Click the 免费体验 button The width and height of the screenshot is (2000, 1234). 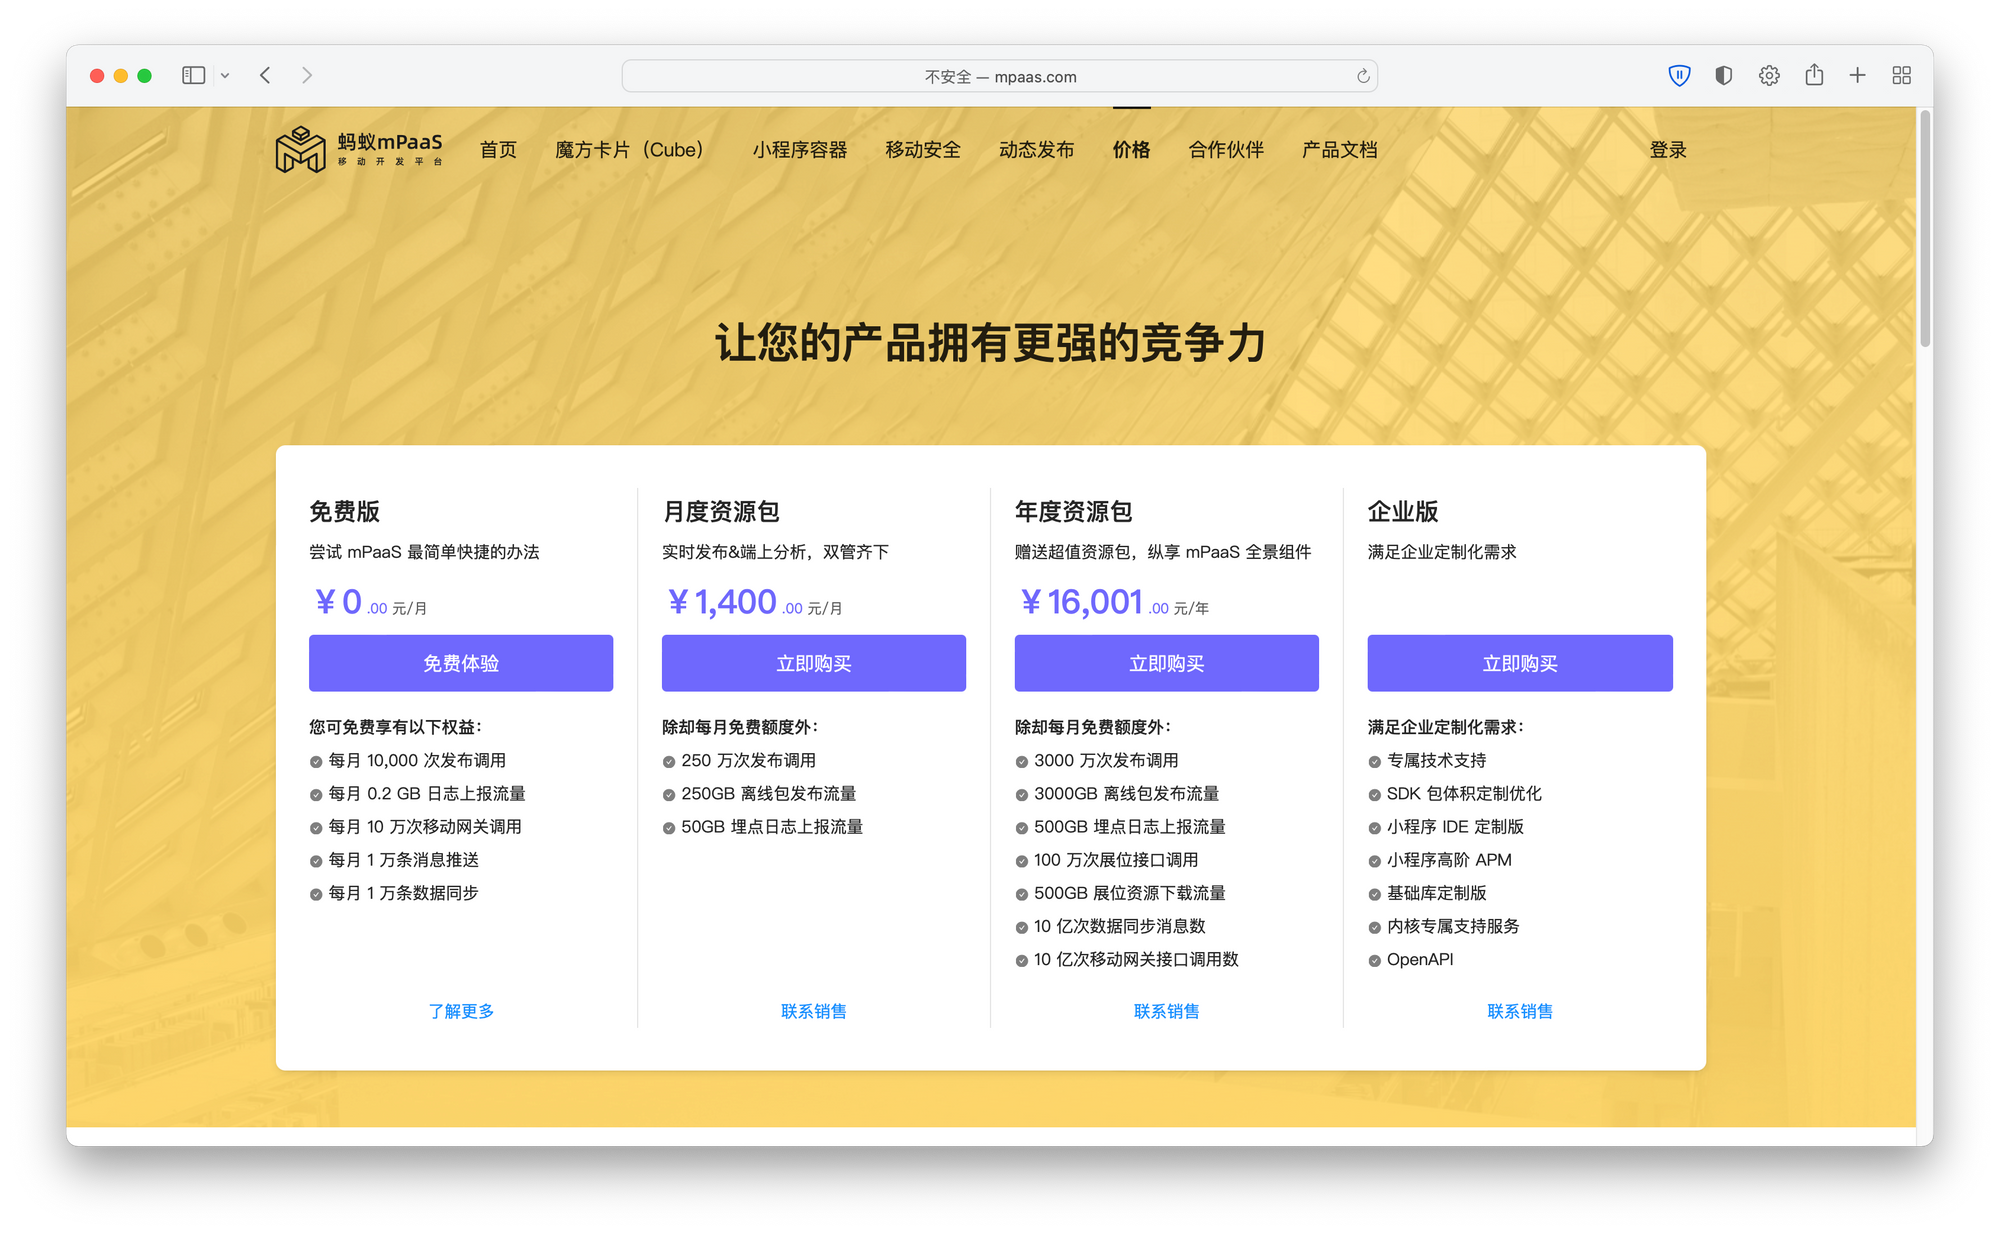tap(461, 663)
